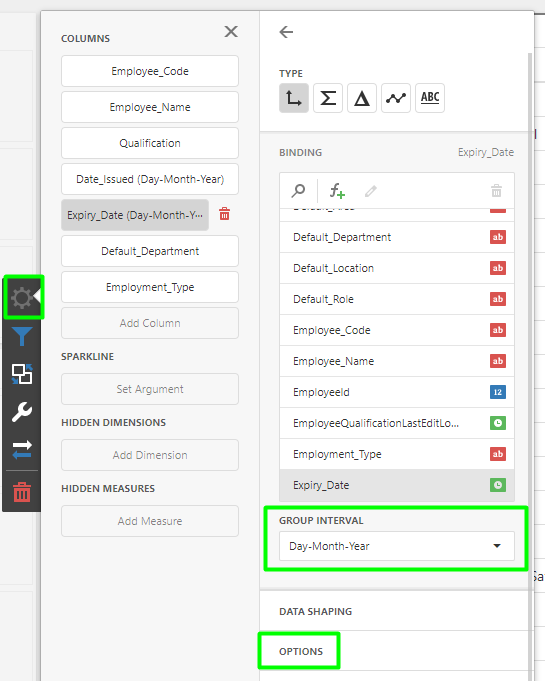Image resolution: width=545 pixels, height=681 pixels.
Task: Click Add Dimension under Hidden Dimensions
Action: click(150, 456)
